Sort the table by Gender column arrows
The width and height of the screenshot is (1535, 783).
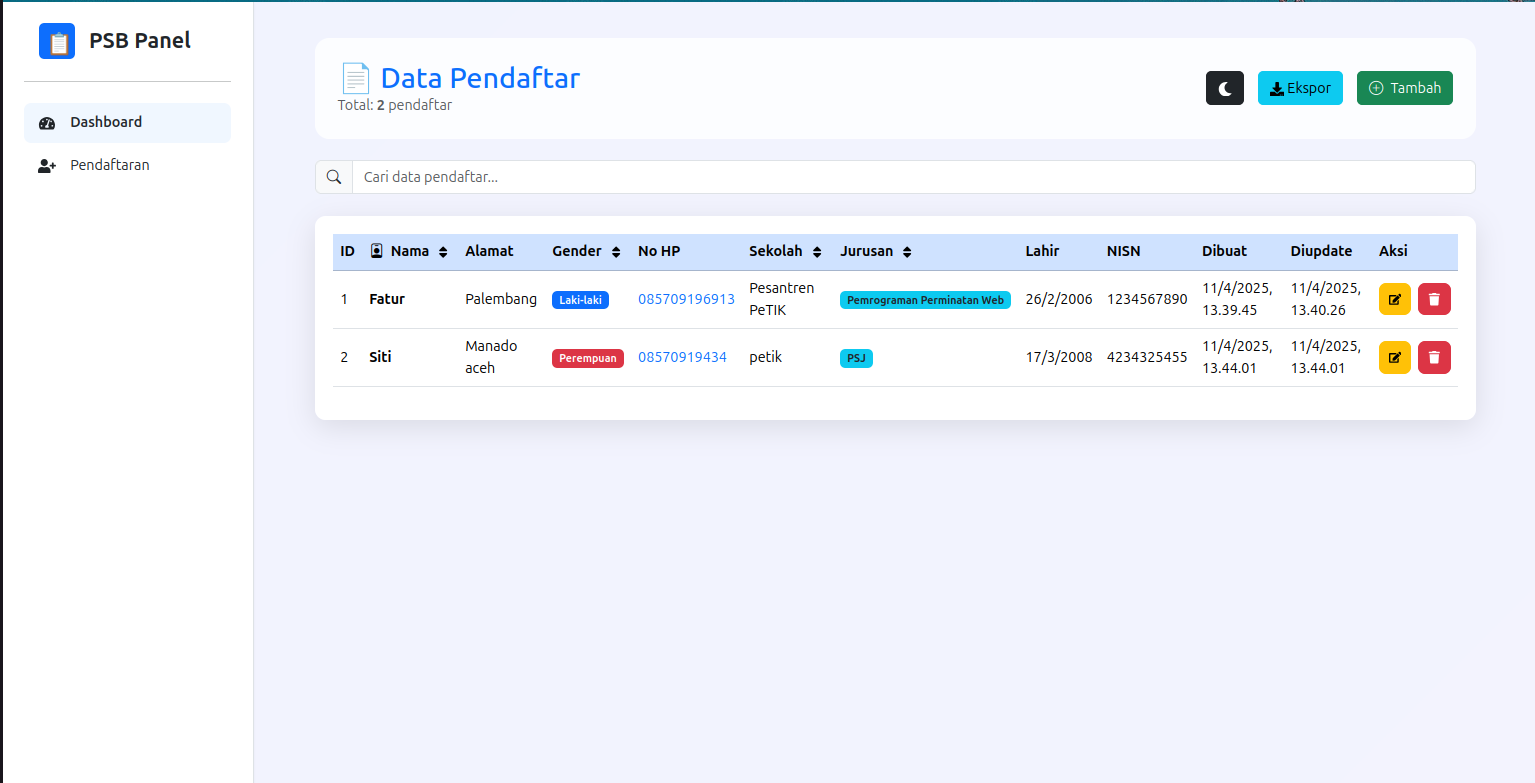(616, 252)
